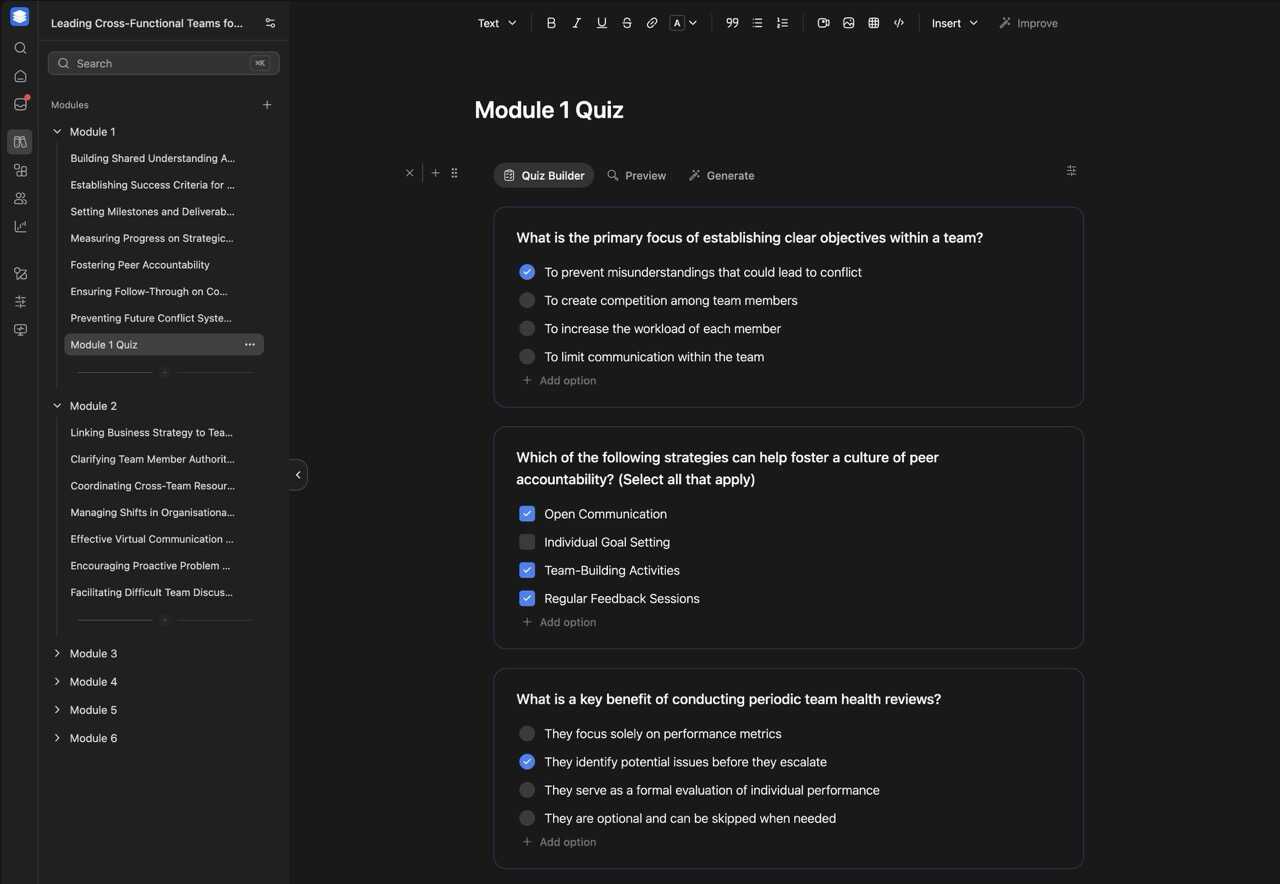Insert a table from the toolbar
1280x884 pixels.
(874, 23)
